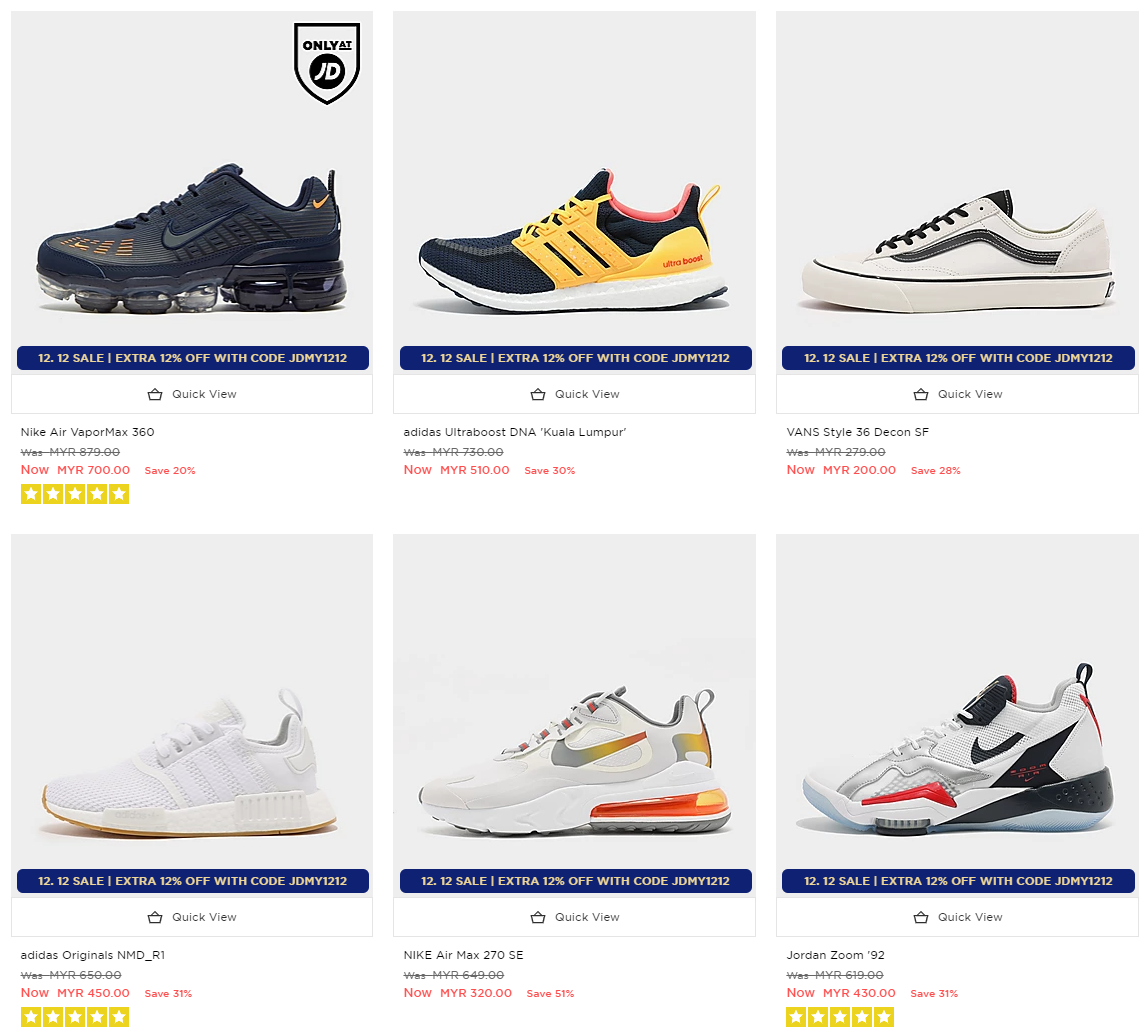Image resolution: width=1147 pixels, height=1034 pixels.
Task: Click basket icon under Jordan Zoom '92
Action: (921, 917)
